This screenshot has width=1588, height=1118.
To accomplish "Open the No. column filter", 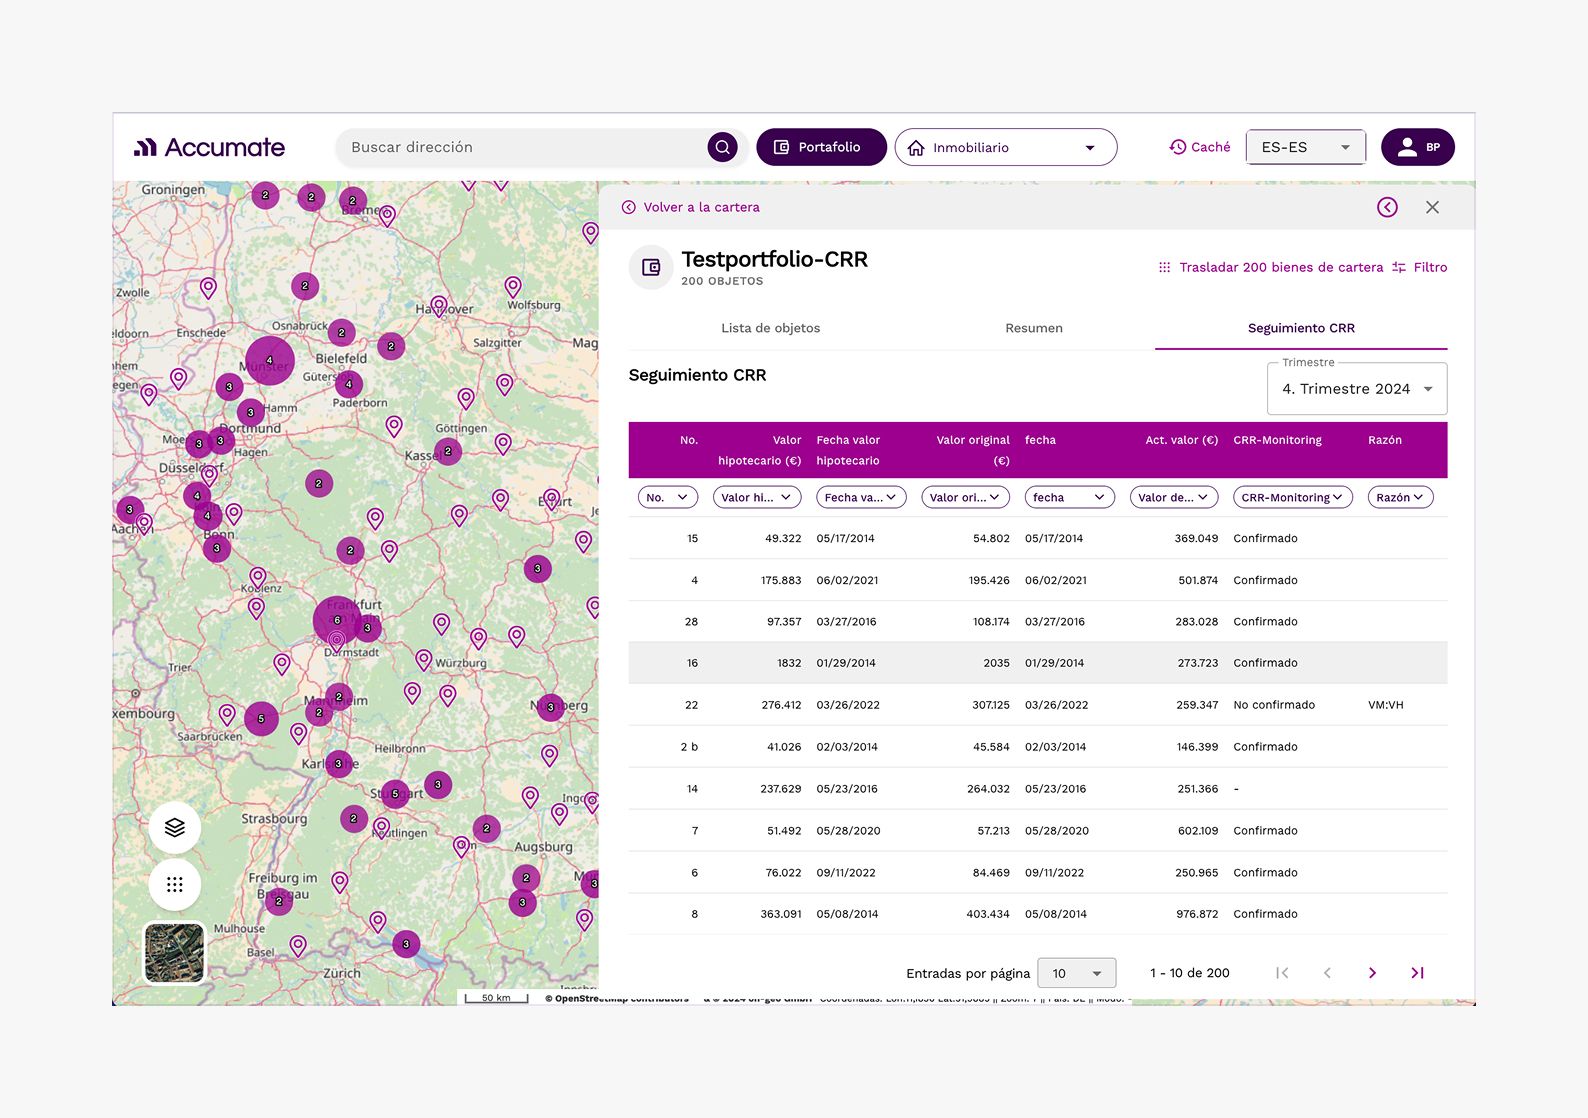I will 668,497.
